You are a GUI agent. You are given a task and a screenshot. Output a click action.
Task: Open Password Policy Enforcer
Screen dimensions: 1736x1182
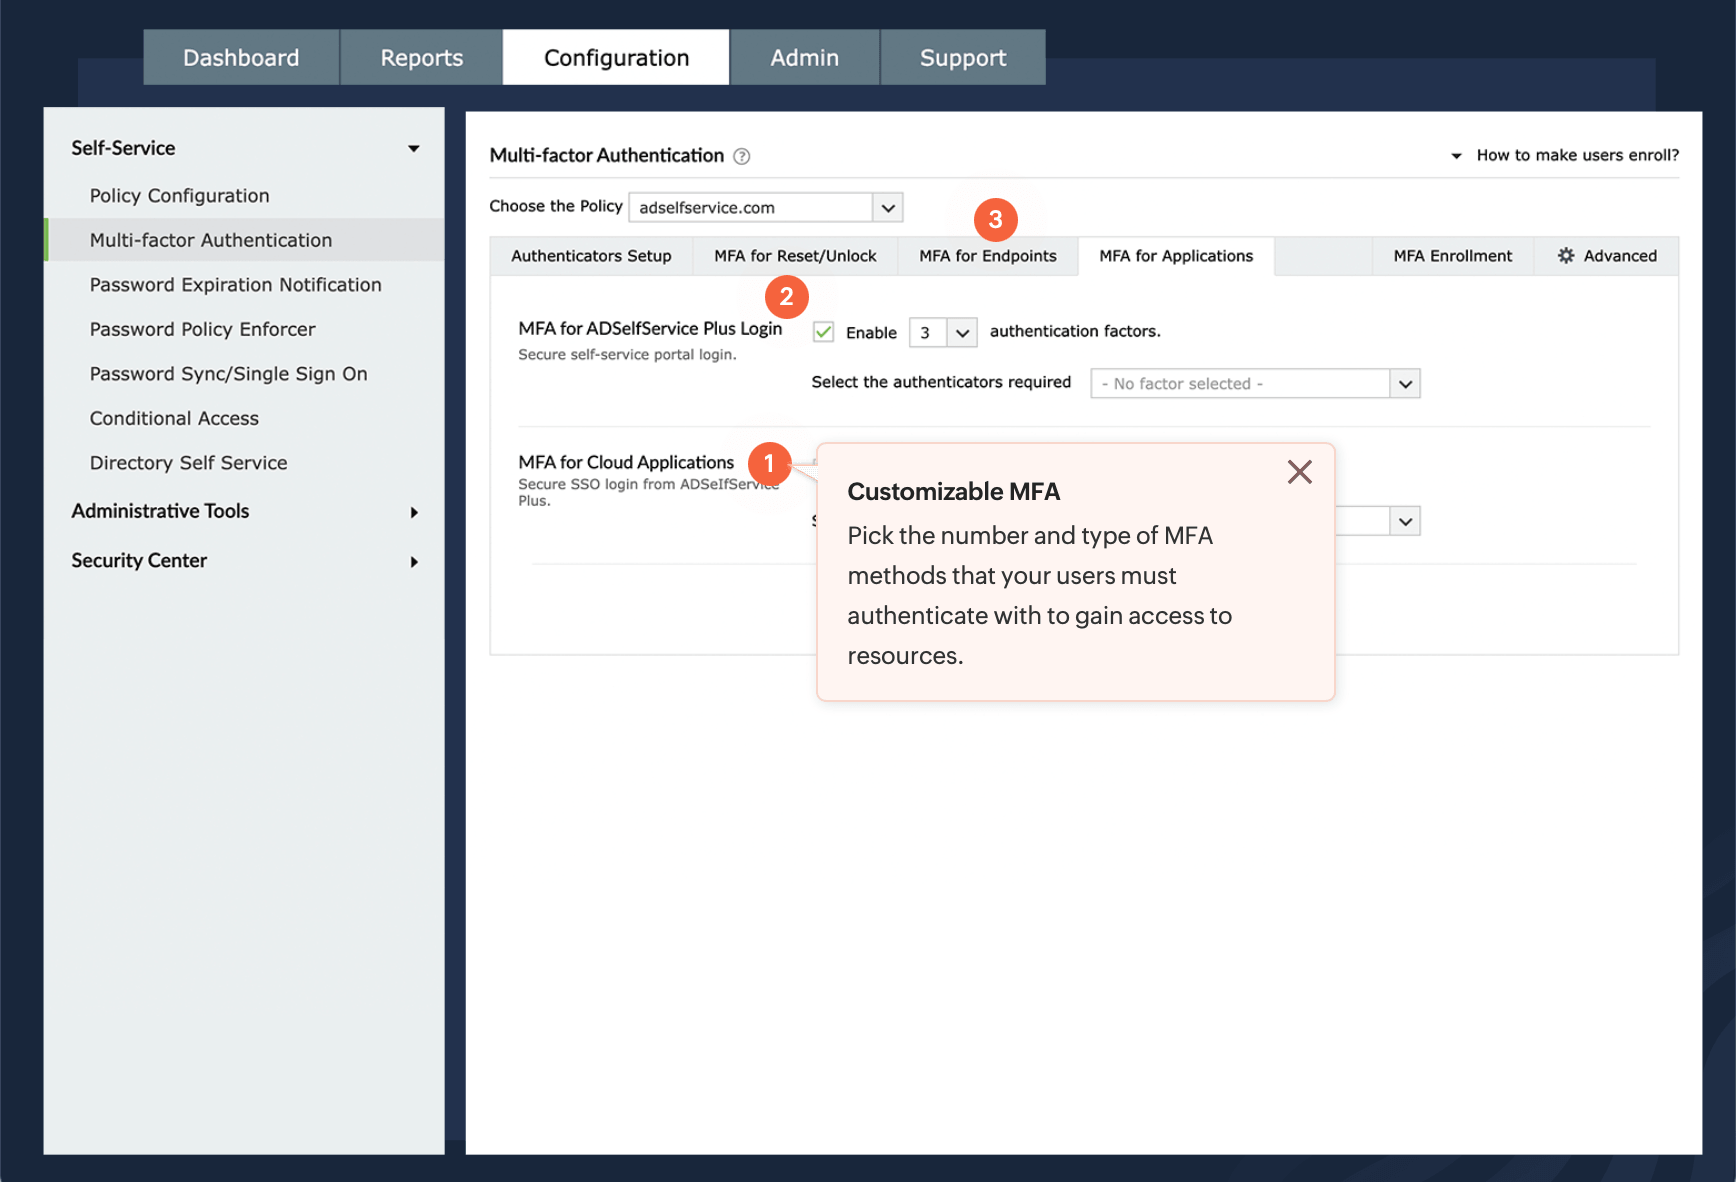[203, 329]
